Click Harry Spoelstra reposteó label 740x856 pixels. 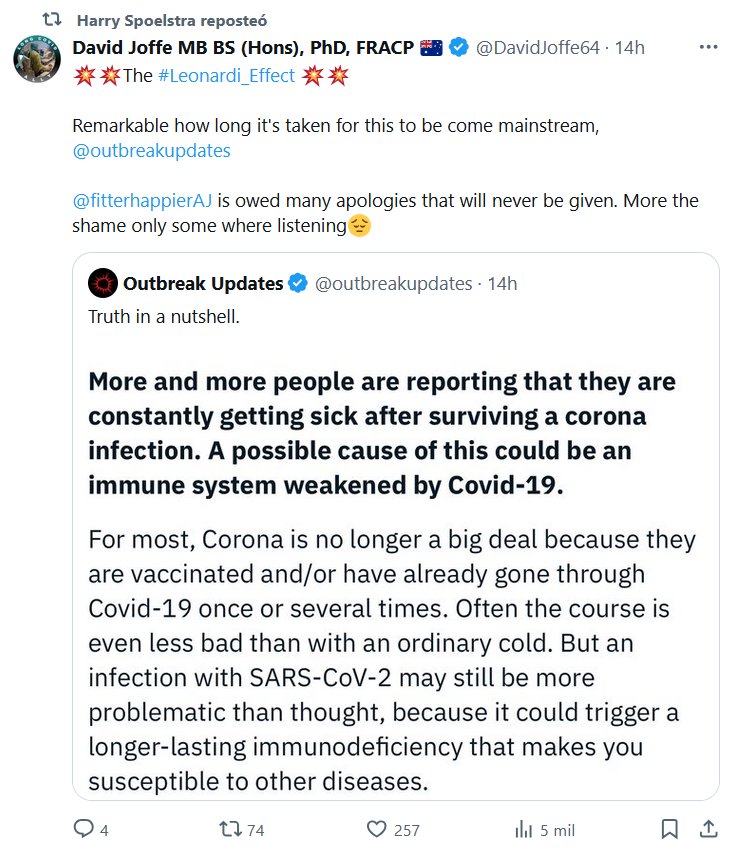172,20
